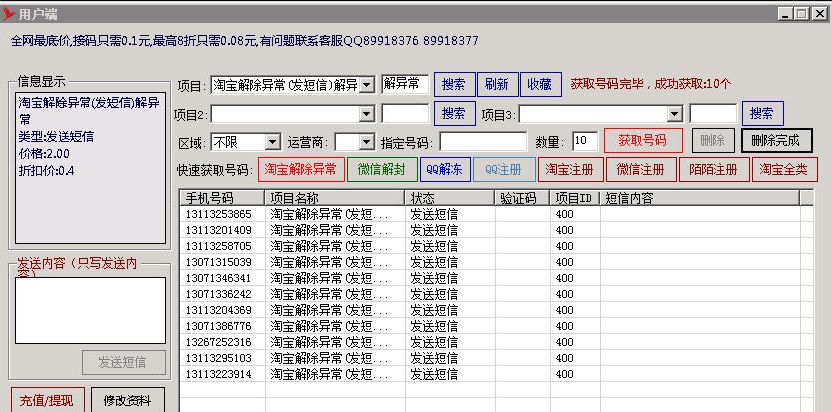Open the 项目2 dropdown list
832x412 pixels.
[x=367, y=114]
